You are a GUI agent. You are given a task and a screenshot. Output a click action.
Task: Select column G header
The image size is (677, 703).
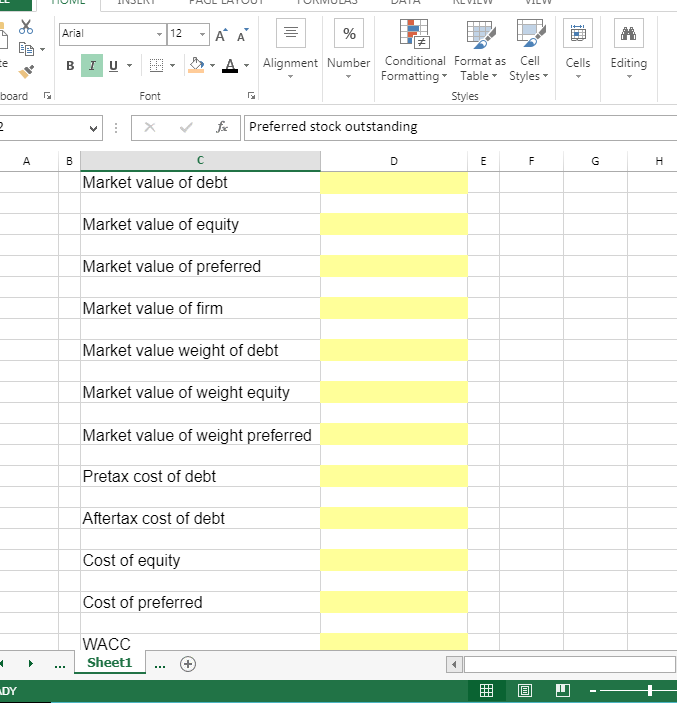pyautogui.click(x=595, y=161)
